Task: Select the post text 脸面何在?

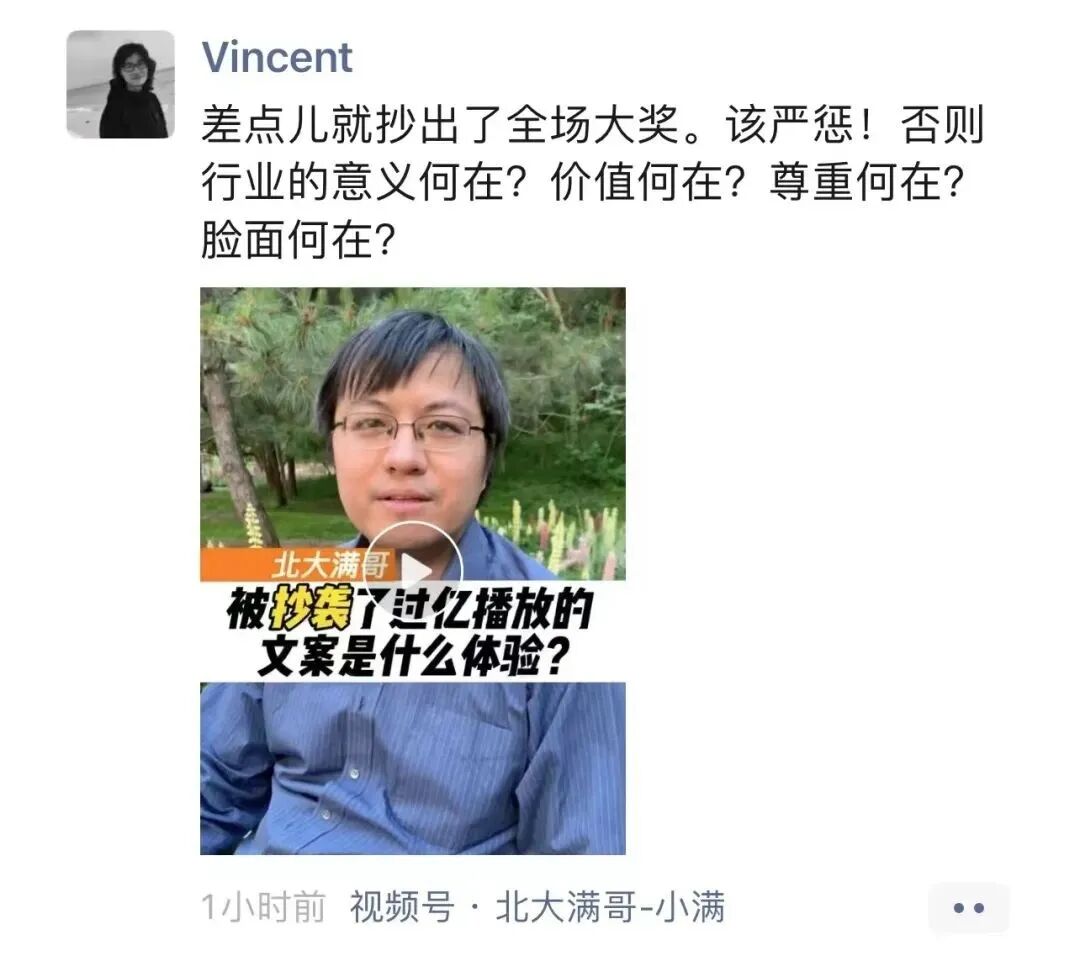Action: (299, 240)
